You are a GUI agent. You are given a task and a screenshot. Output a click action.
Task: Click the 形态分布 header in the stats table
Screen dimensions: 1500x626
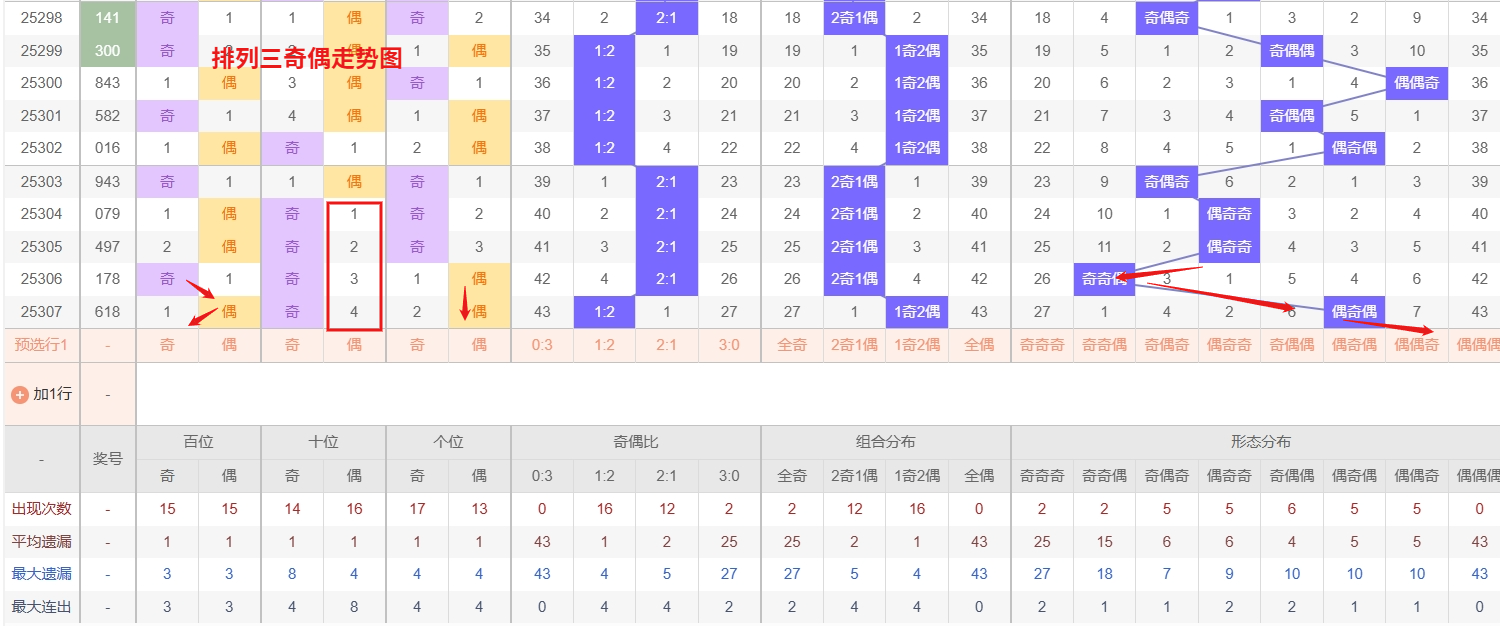(1260, 442)
